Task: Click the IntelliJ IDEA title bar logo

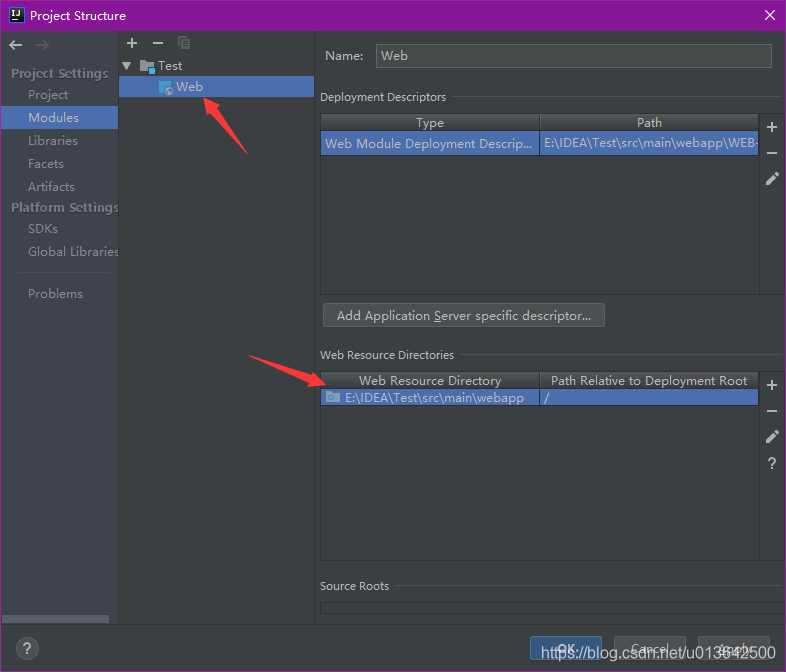Action: (17, 15)
